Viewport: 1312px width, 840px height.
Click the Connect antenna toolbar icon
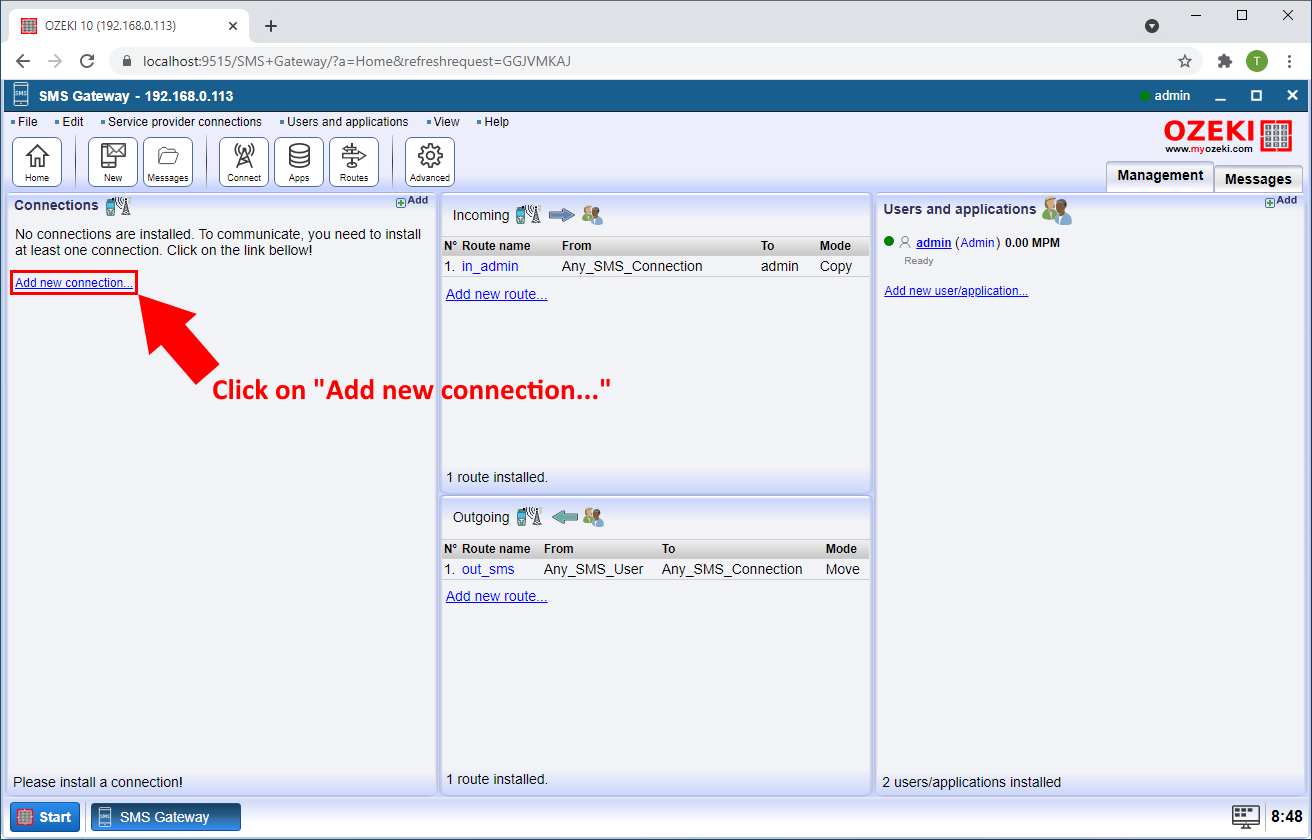pos(244,162)
